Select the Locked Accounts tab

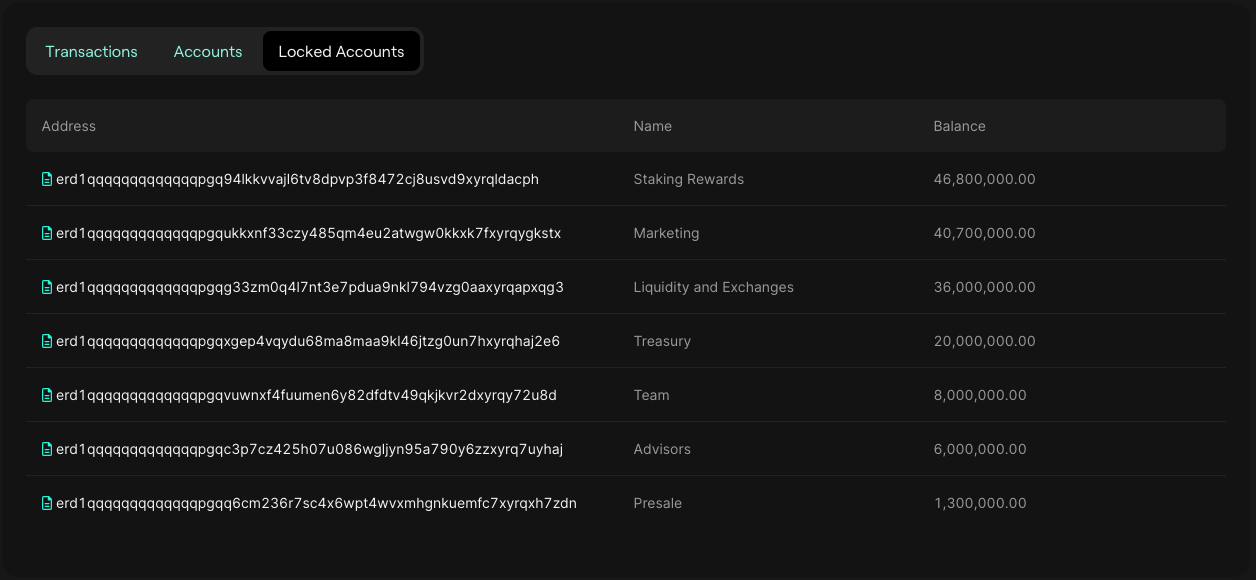(341, 51)
